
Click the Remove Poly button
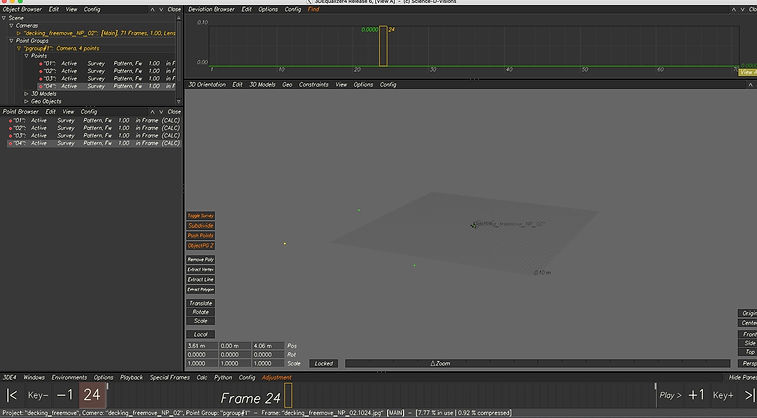click(200, 260)
